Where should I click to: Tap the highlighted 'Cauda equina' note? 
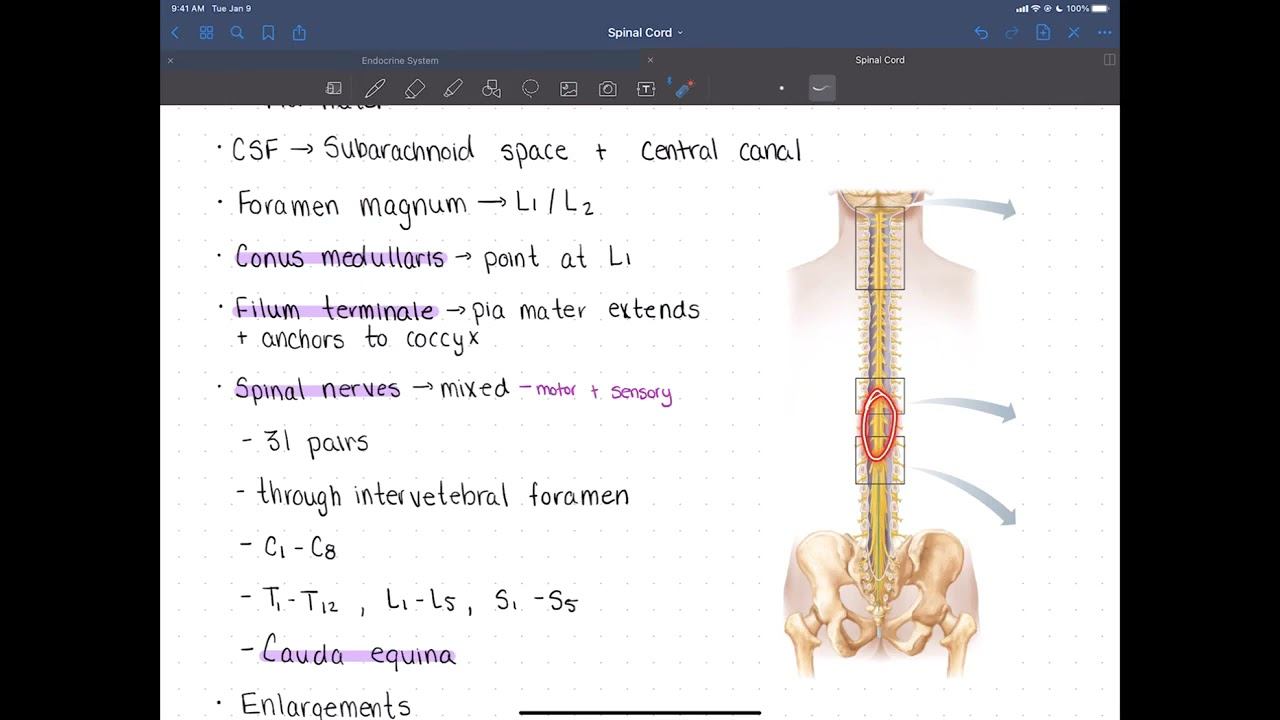pyautogui.click(x=358, y=653)
